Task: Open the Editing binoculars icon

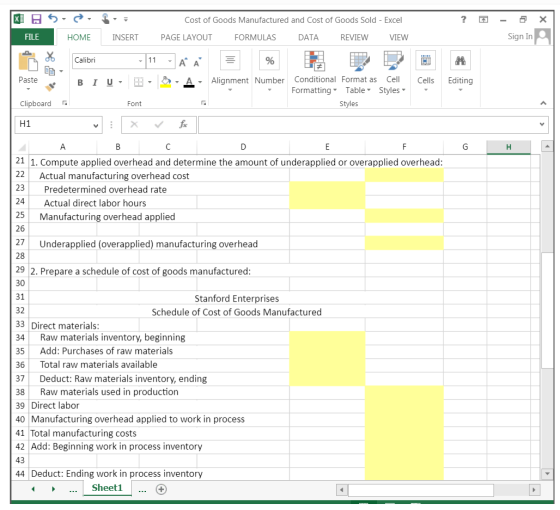Action: tap(460, 60)
